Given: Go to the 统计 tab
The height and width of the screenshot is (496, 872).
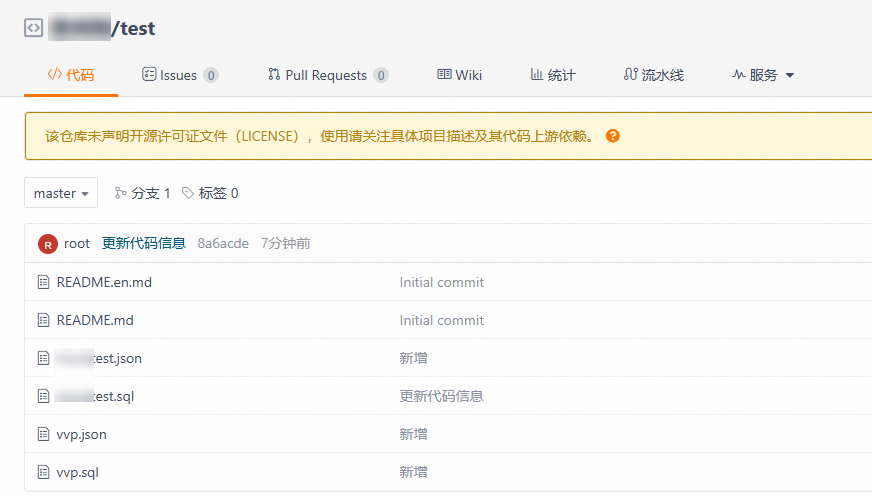Looking at the screenshot, I should (553, 75).
